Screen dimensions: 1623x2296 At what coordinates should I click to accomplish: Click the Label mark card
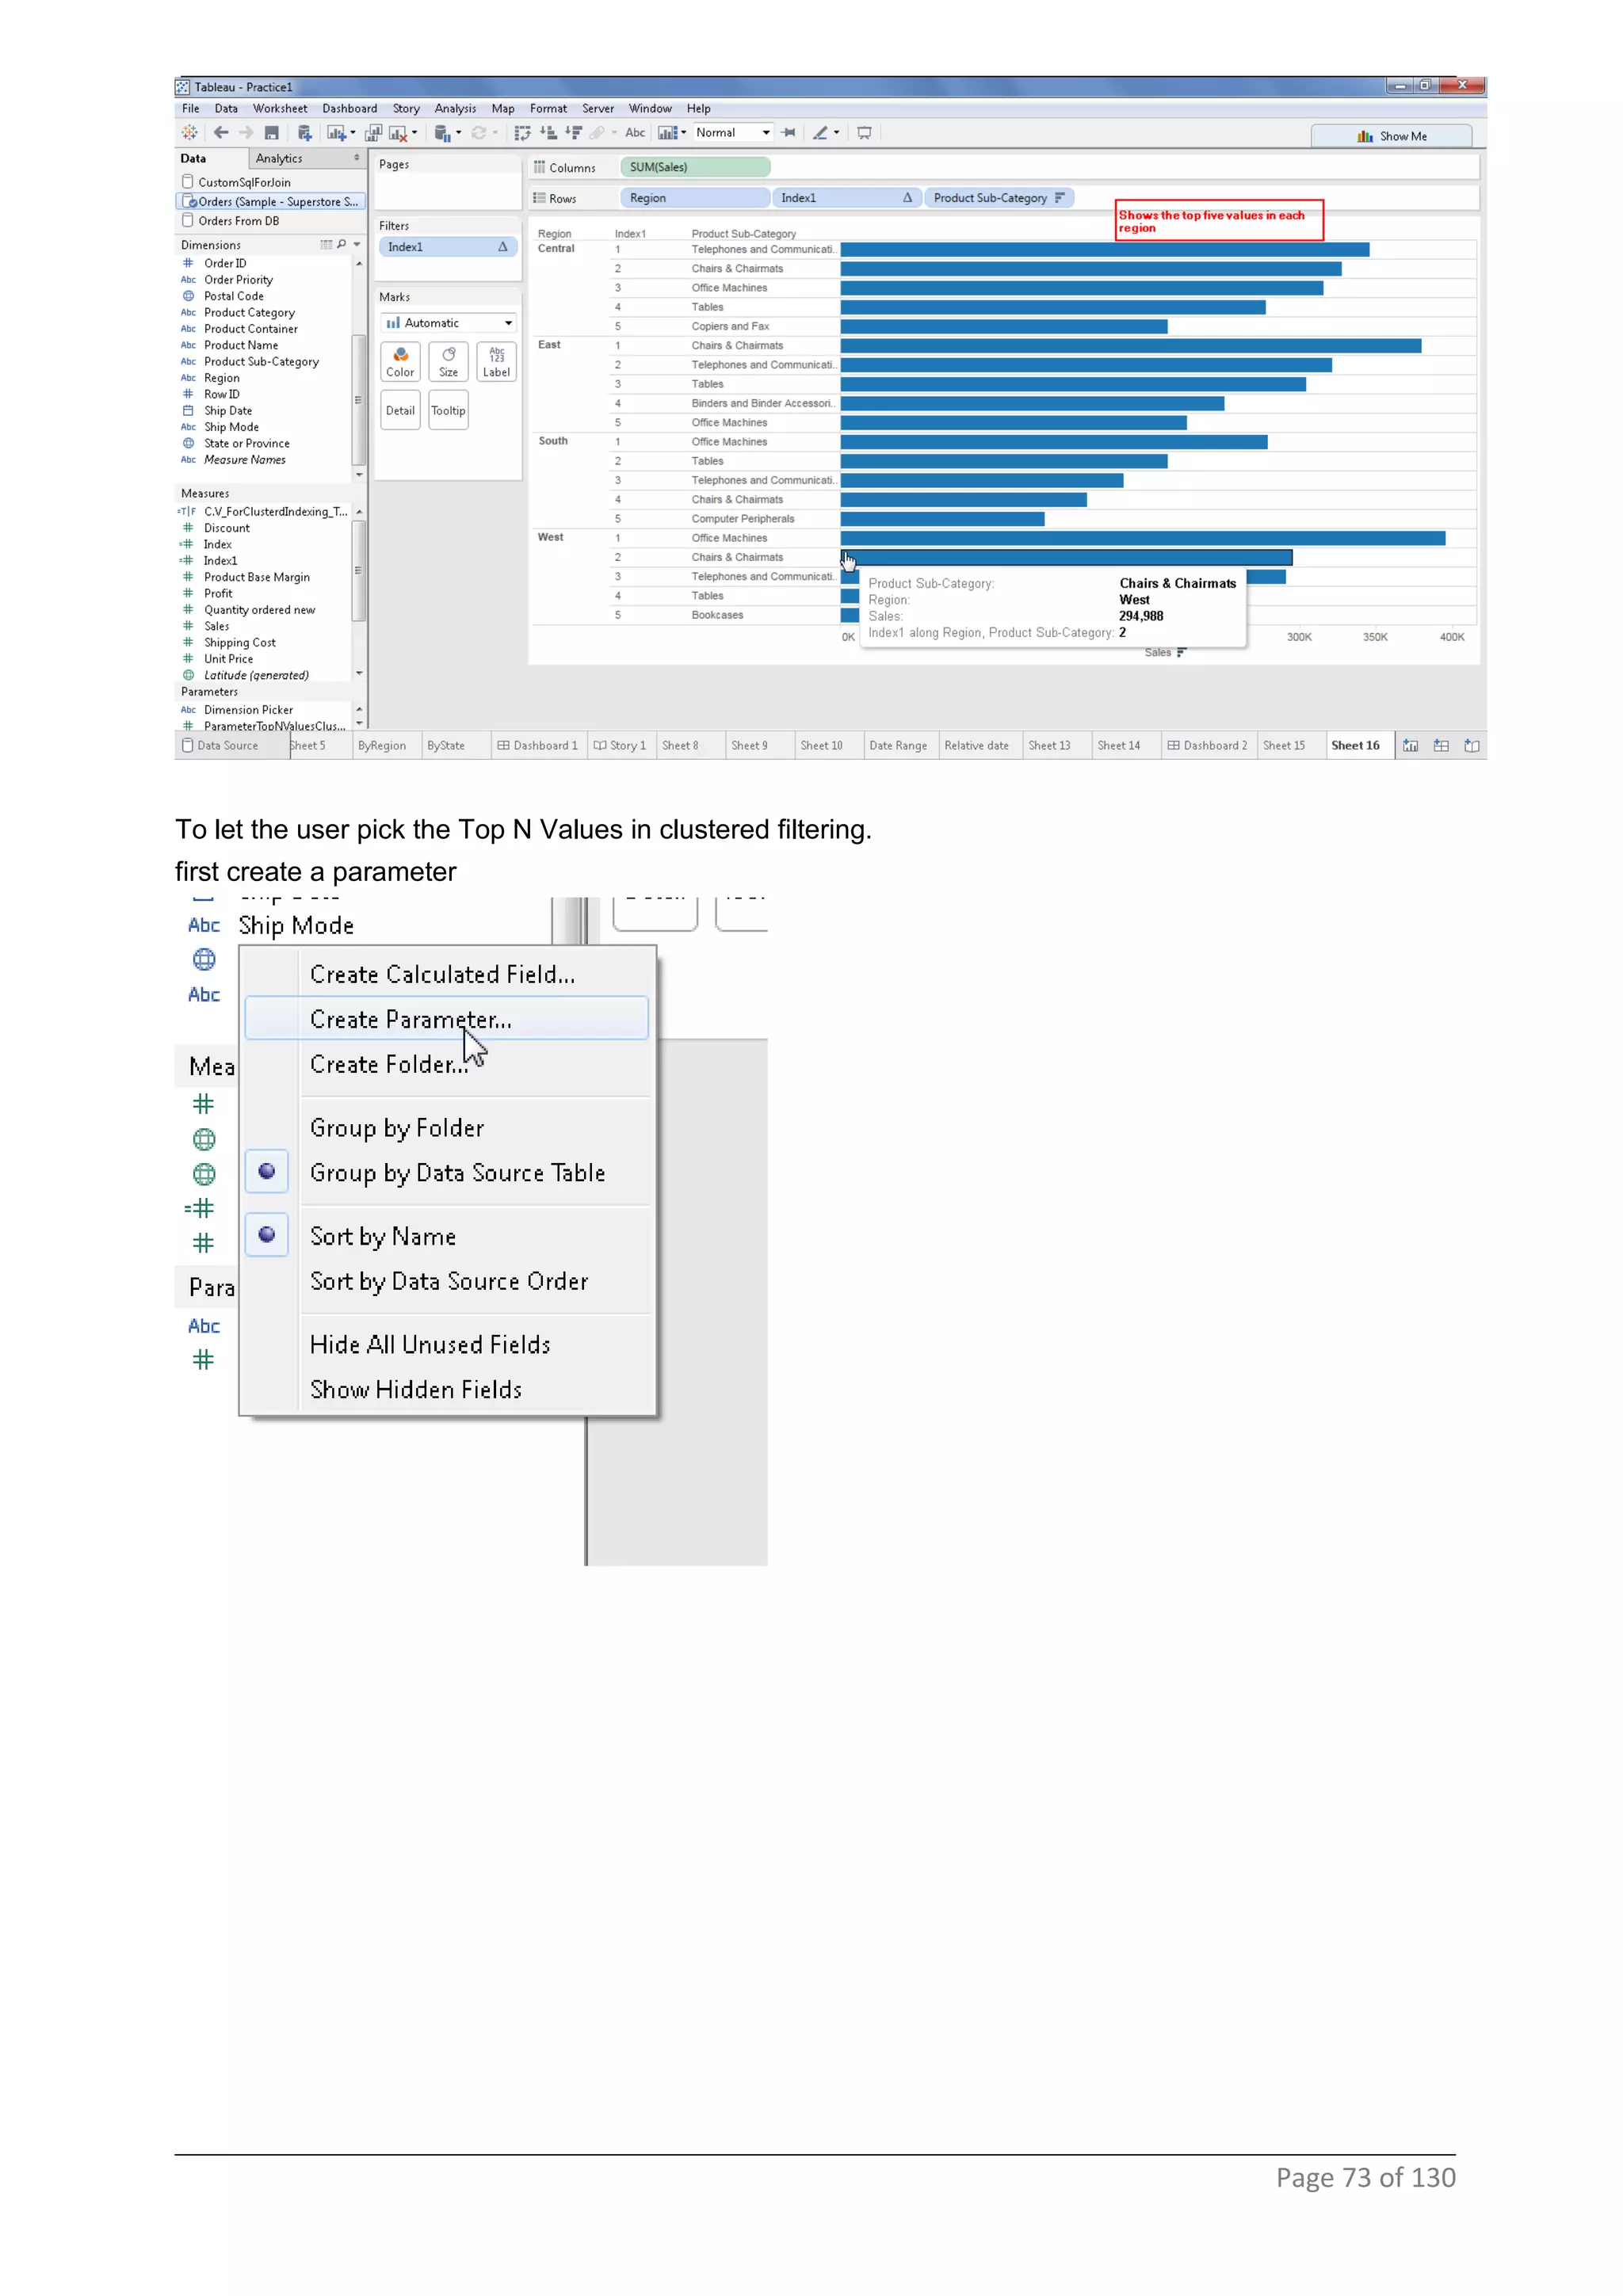(496, 361)
